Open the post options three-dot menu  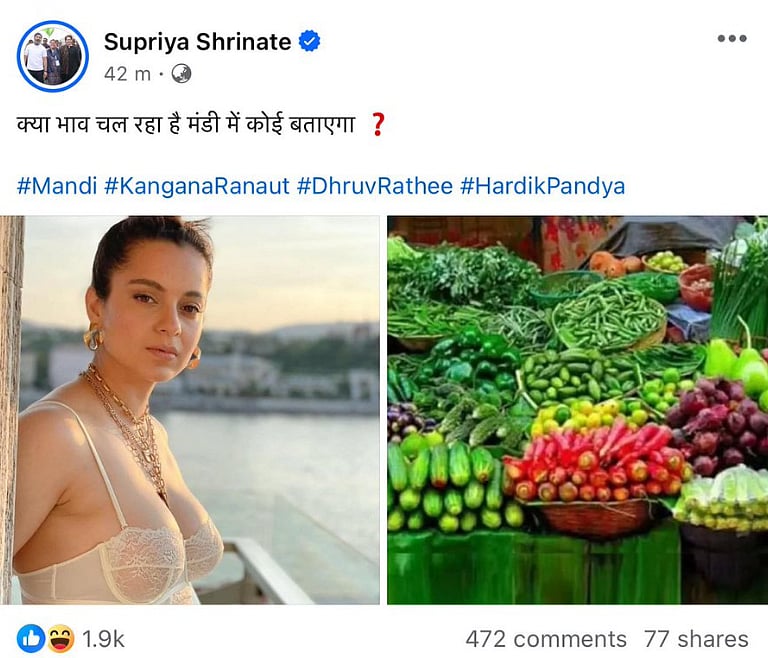[x=732, y=39]
